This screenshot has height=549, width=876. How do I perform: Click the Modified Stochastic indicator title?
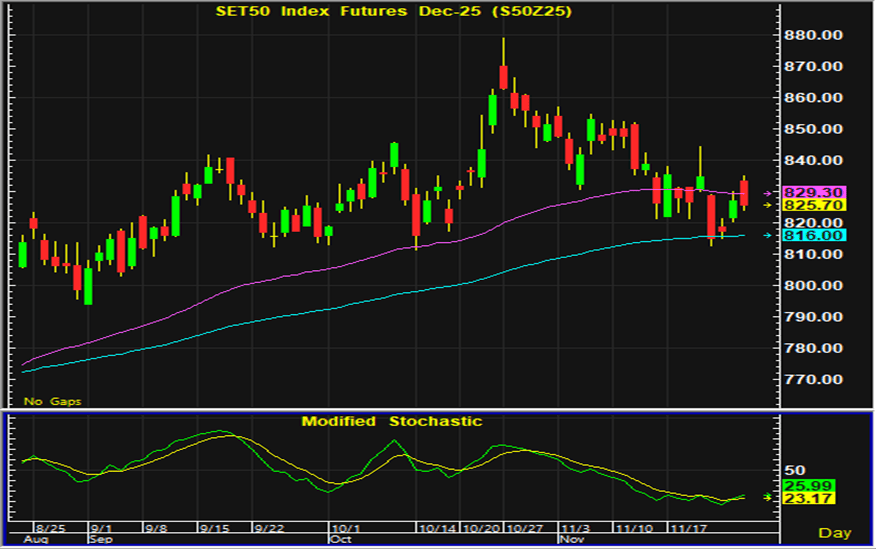(x=392, y=422)
